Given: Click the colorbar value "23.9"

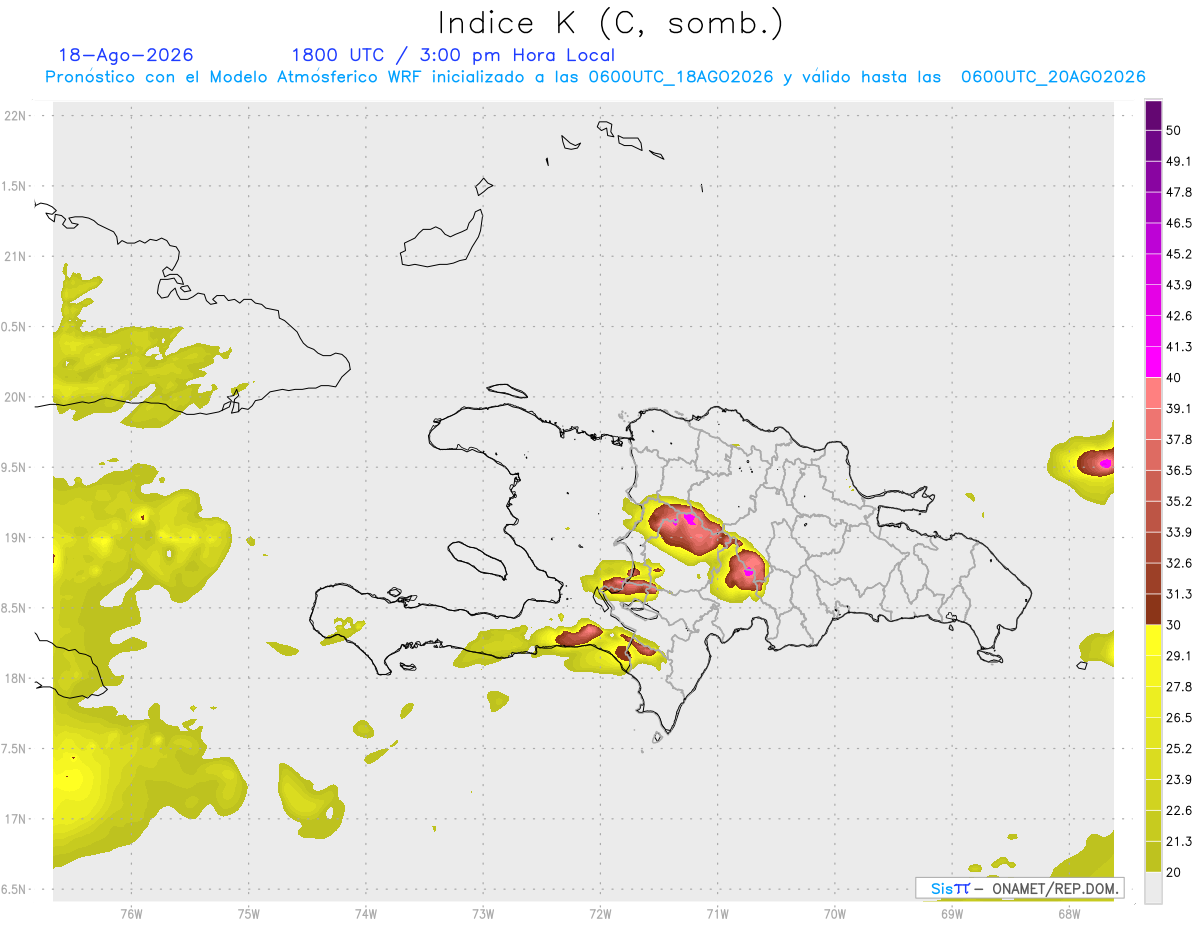Looking at the screenshot, I should (x=1179, y=780).
